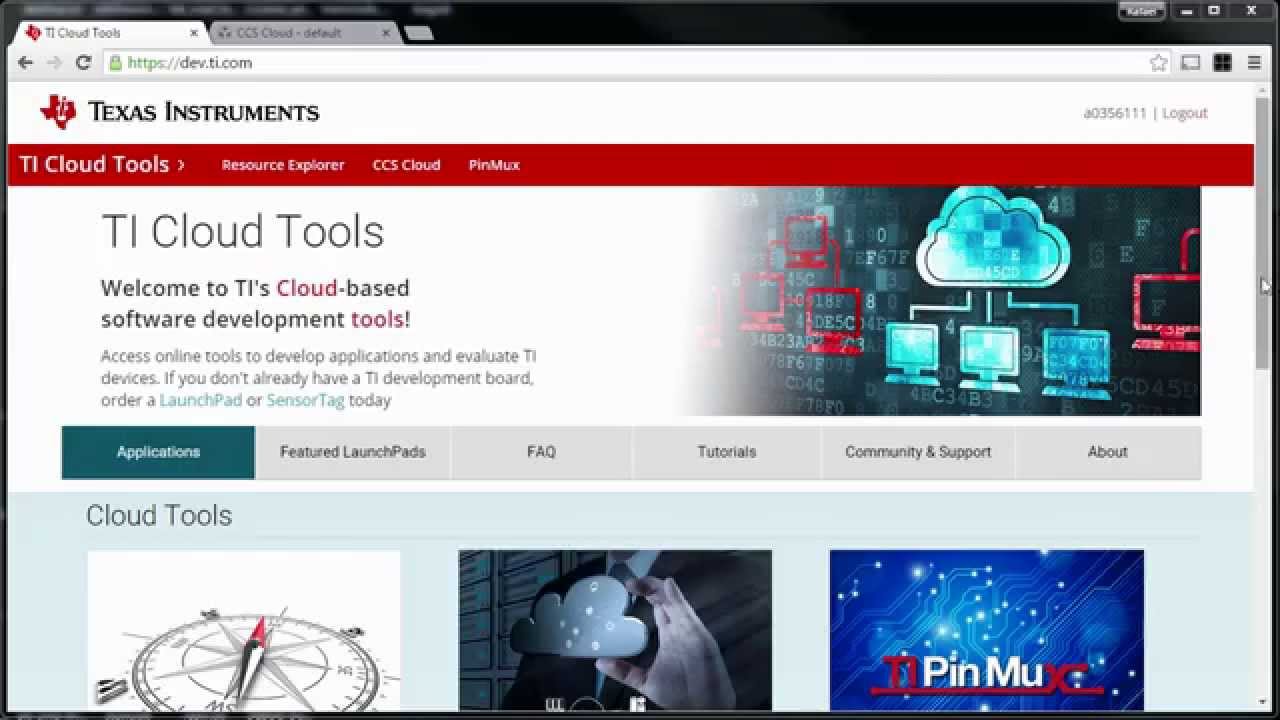Open the FAQ tab
The width and height of the screenshot is (1280, 720).
pos(541,452)
